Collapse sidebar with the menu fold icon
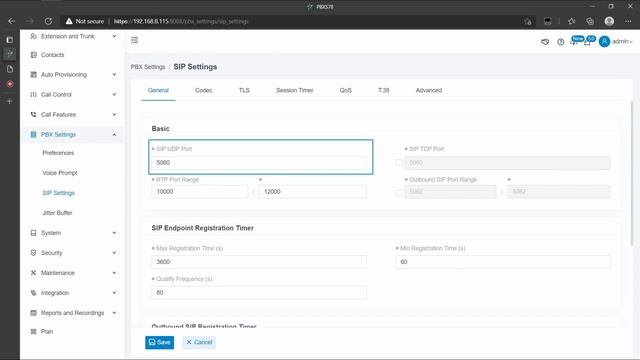The width and height of the screenshot is (640, 360). click(x=134, y=40)
